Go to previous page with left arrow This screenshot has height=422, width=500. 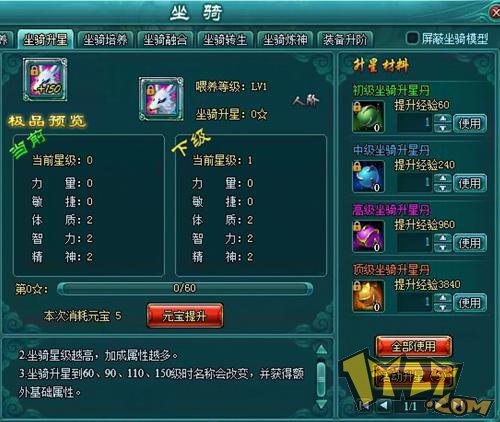(384, 405)
